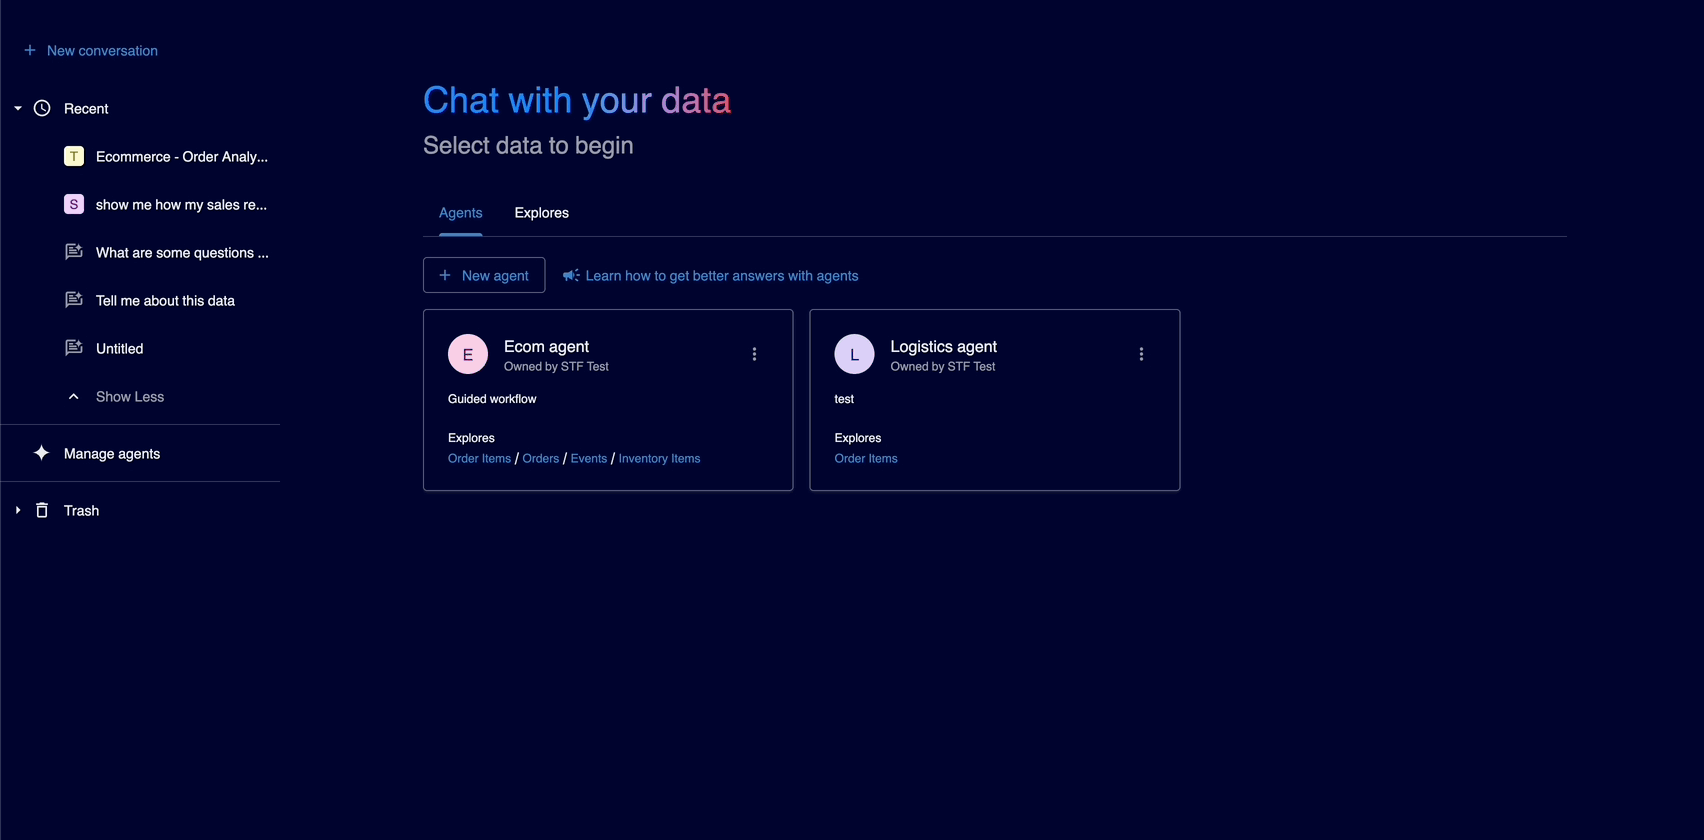Open Logistics agent's three-dot options menu
The image size is (1704, 840).
click(x=1141, y=354)
